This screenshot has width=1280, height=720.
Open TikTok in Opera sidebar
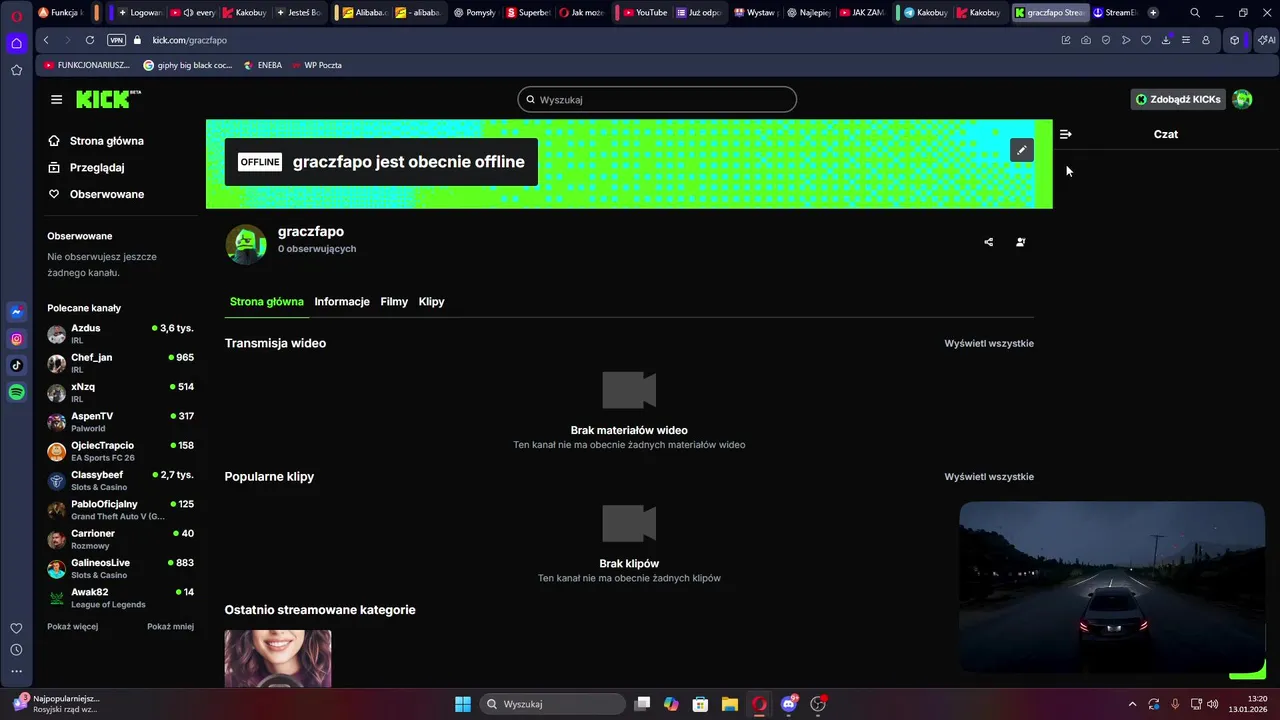pos(17,366)
